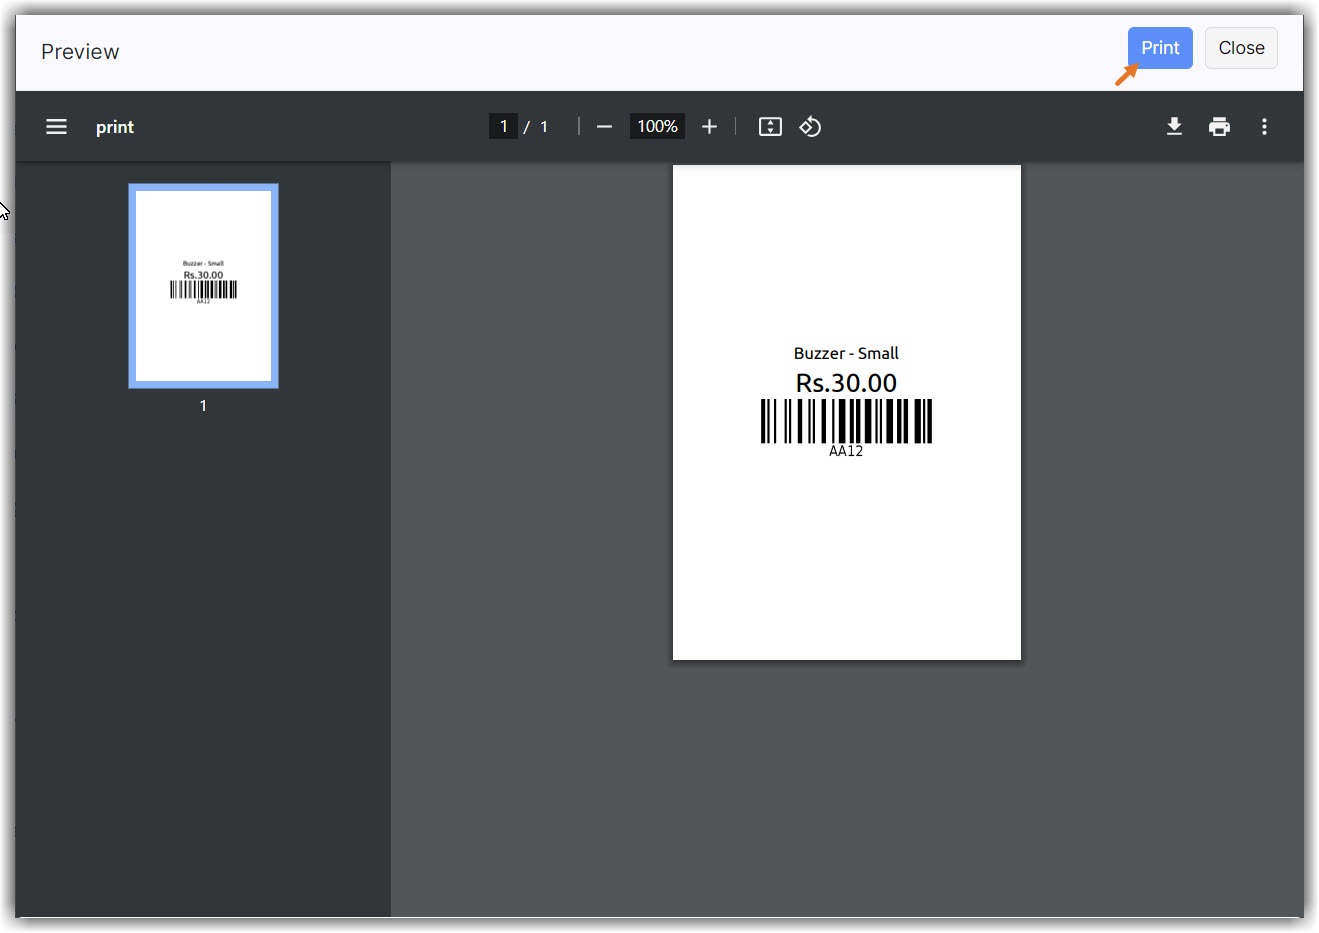The width and height of the screenshot is (1319, 933).
Task: Click the barcode on the main page
Action: pyautogui.click(x=846, y=421)
